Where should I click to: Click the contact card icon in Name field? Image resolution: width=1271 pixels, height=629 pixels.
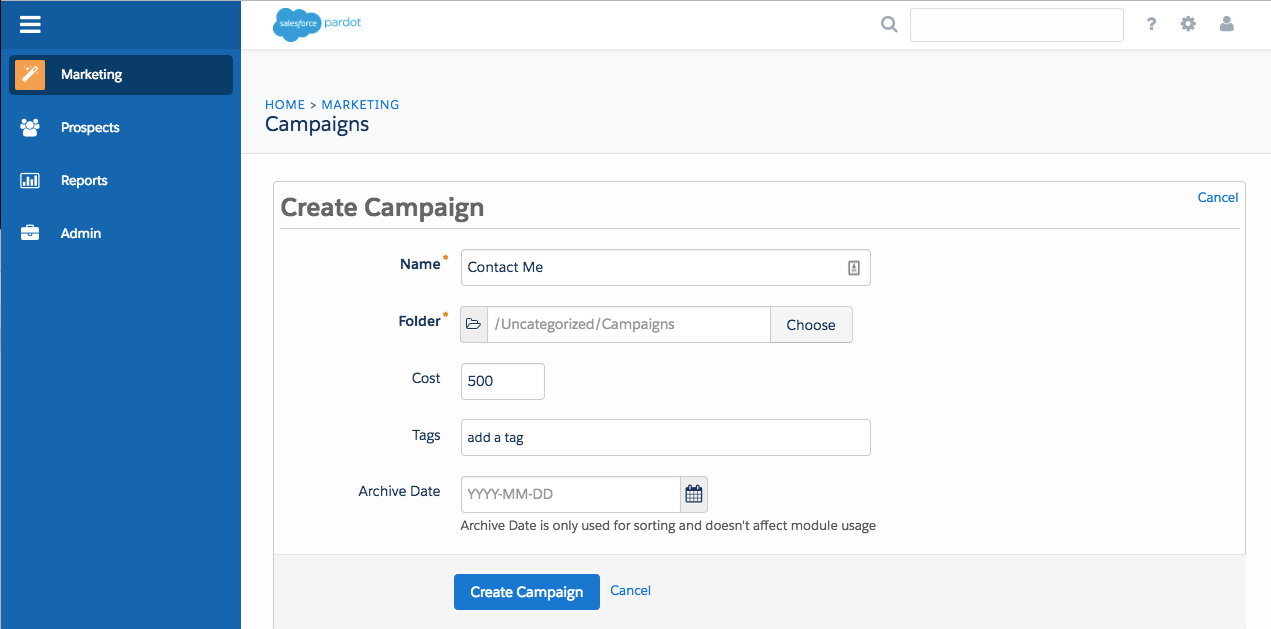click(x=854, y=268)
